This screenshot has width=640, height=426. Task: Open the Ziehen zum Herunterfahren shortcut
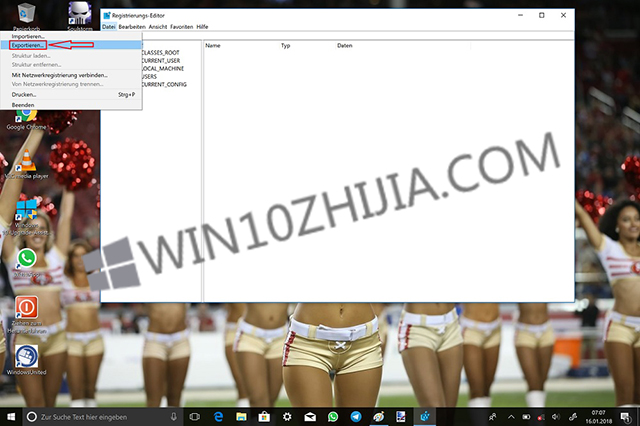27,315
